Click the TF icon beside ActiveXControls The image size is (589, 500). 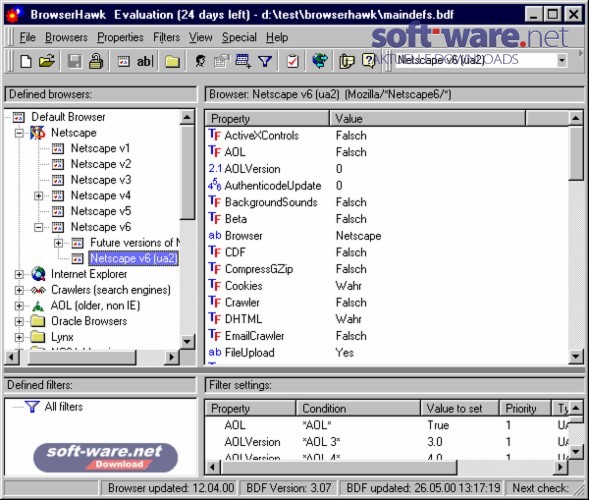click(x=214, y=135)
